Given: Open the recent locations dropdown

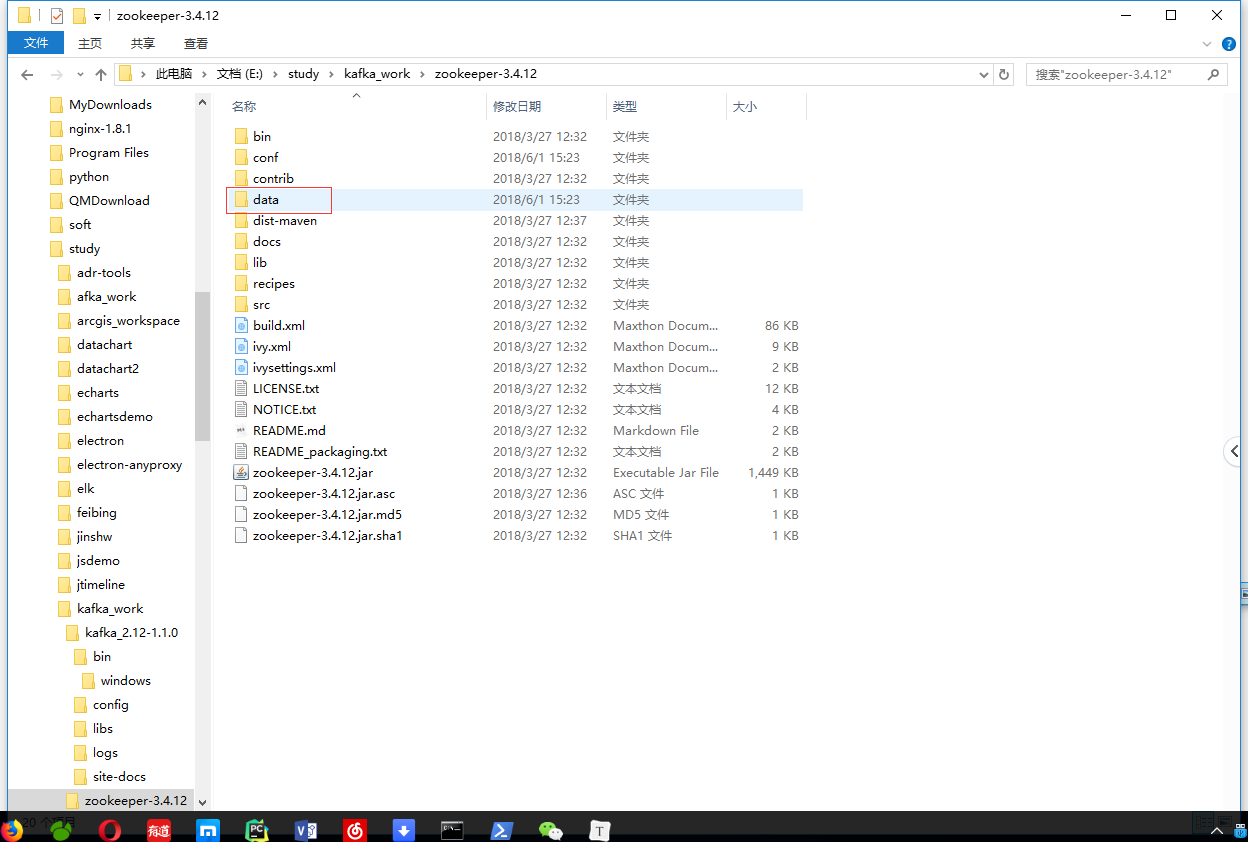Looking at the screenshot, I should tap(80, 75).
